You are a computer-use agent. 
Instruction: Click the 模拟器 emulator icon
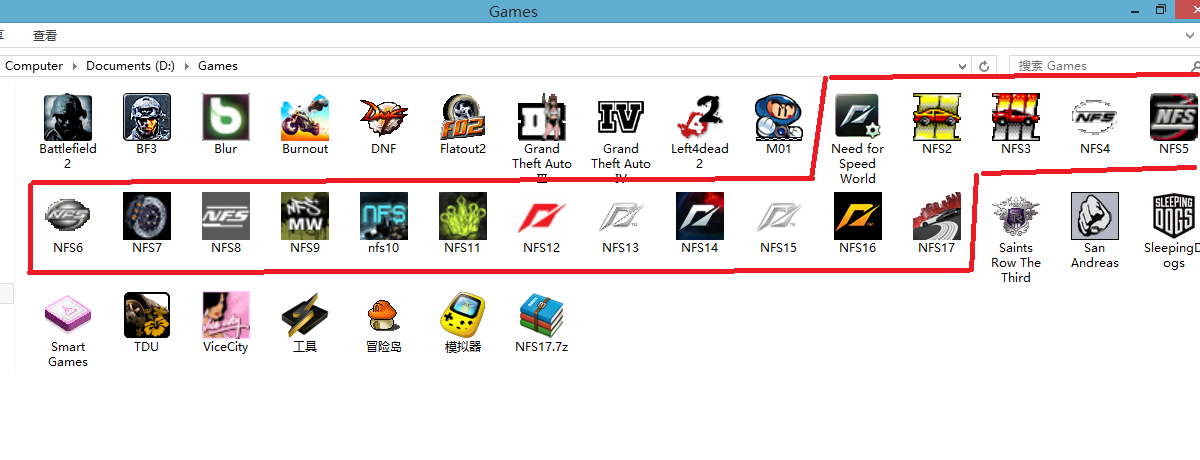coord(463,316)
